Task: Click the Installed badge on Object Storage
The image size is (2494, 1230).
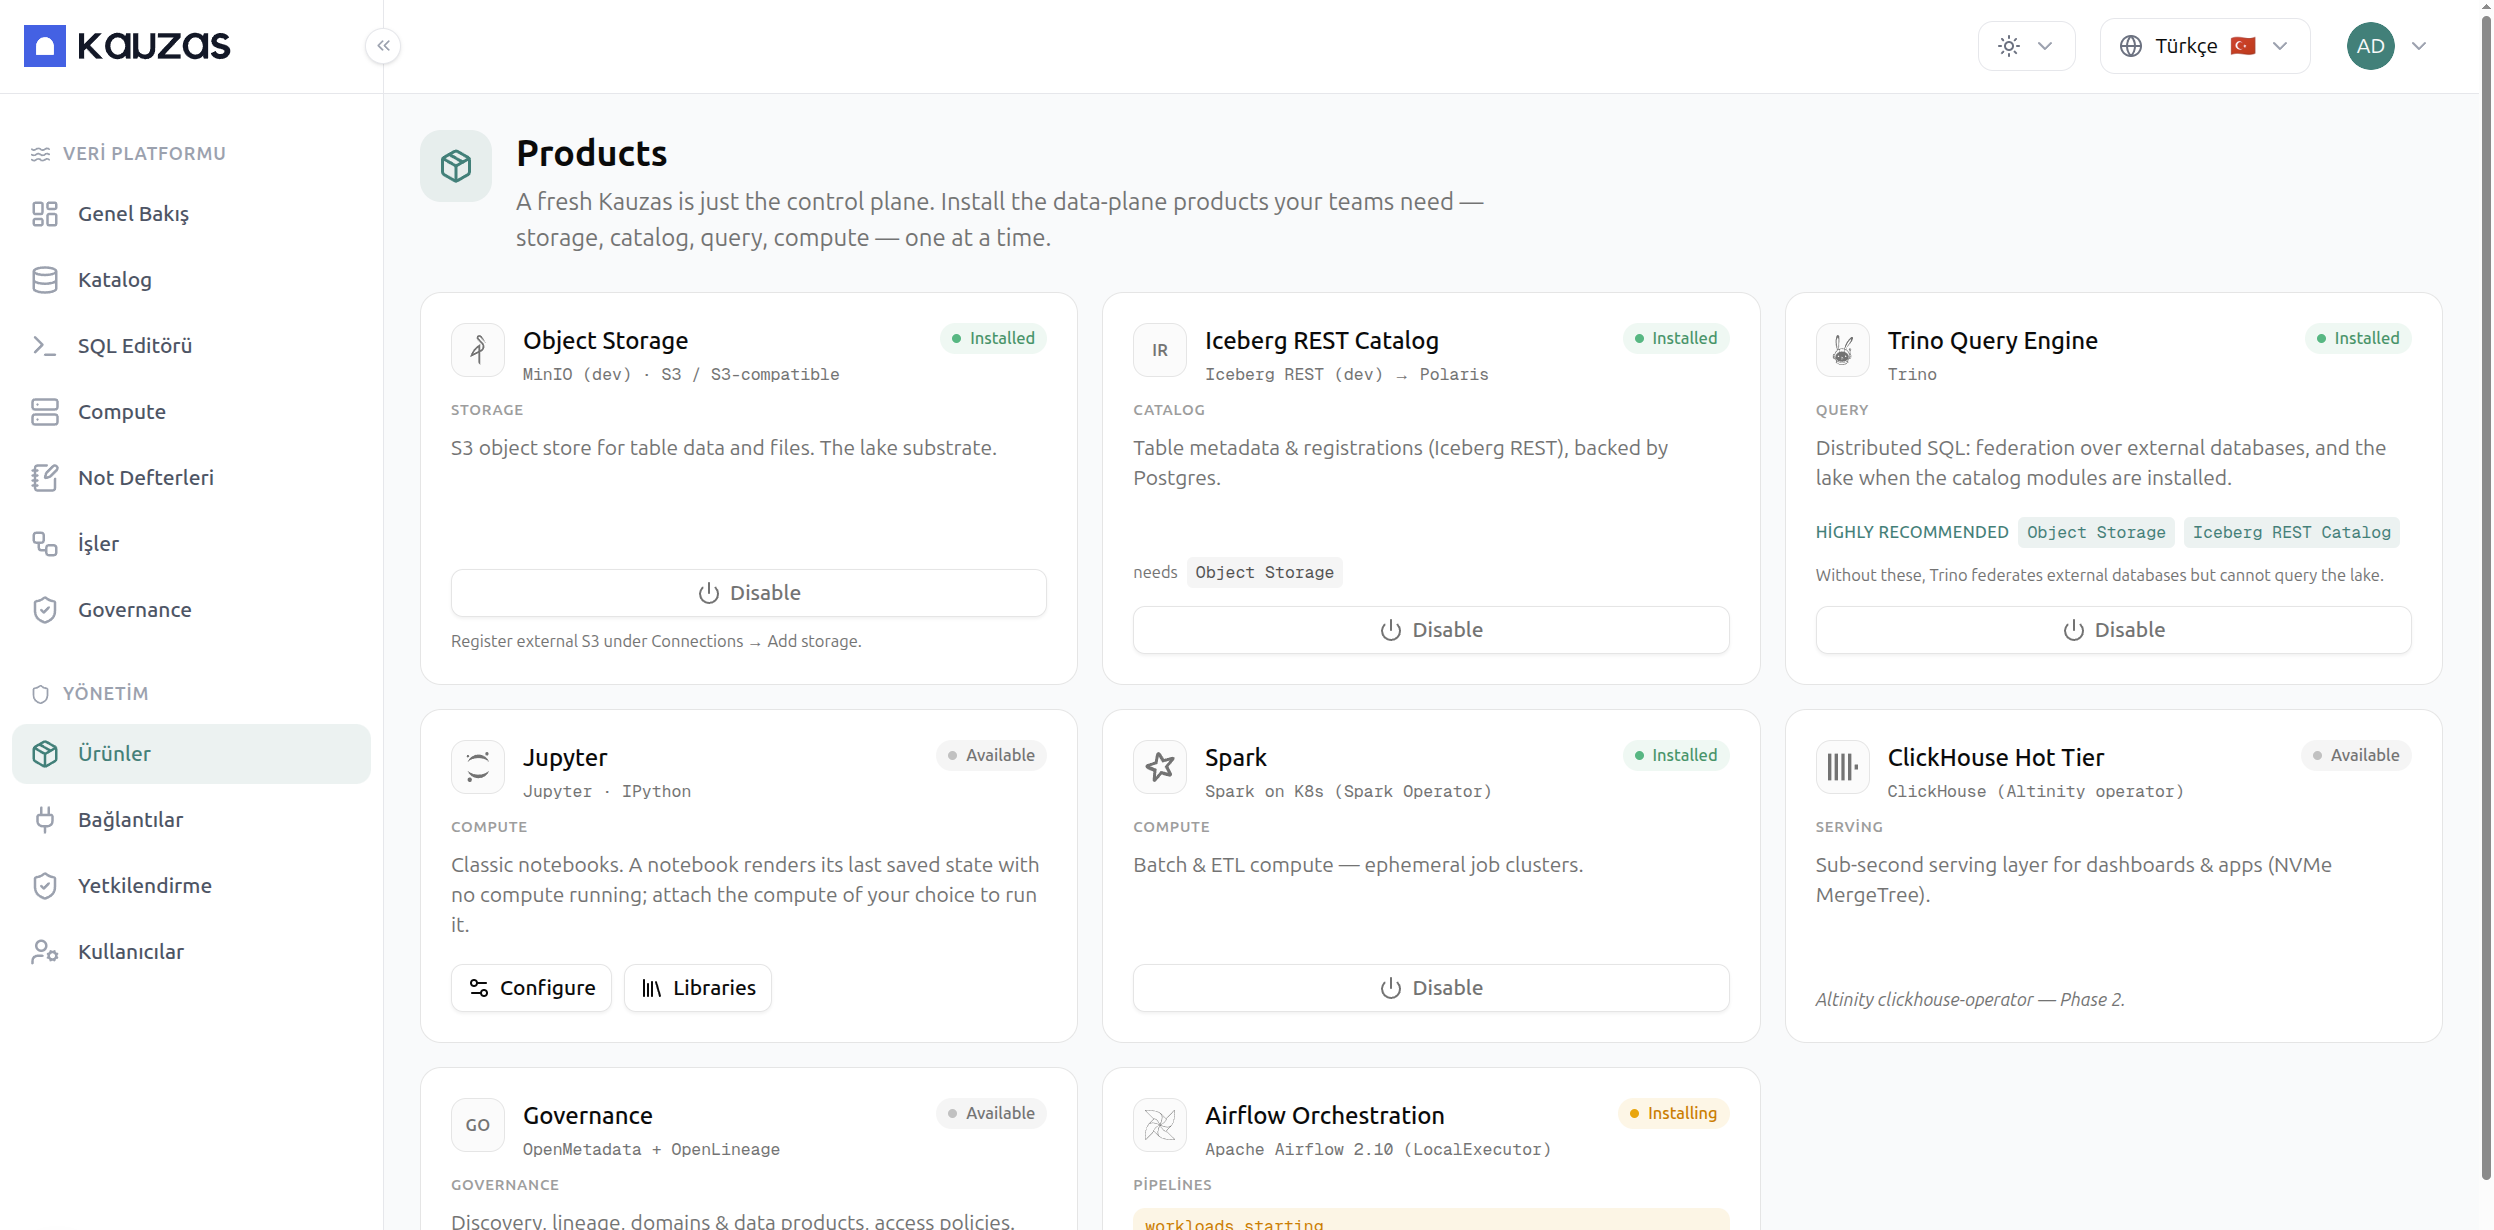Action: [993, 338]
